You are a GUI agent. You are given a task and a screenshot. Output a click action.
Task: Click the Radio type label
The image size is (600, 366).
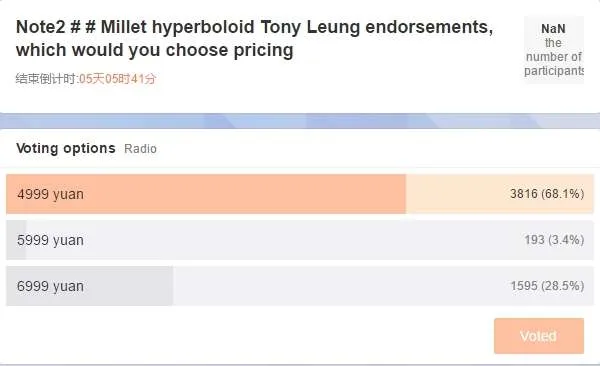140,149
